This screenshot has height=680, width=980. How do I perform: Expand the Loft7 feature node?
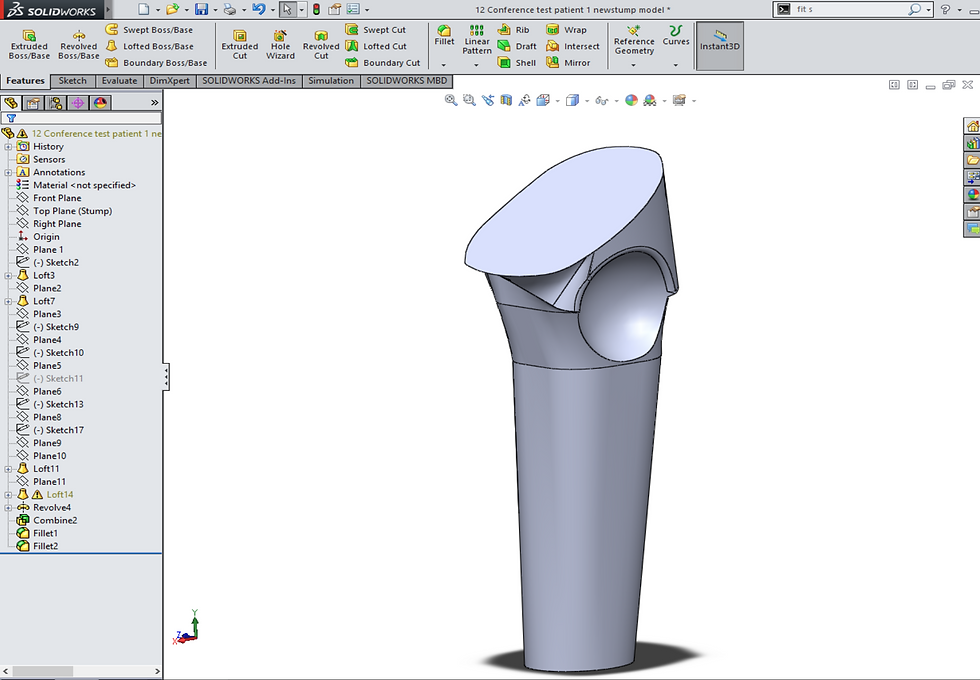coord(8,301)
